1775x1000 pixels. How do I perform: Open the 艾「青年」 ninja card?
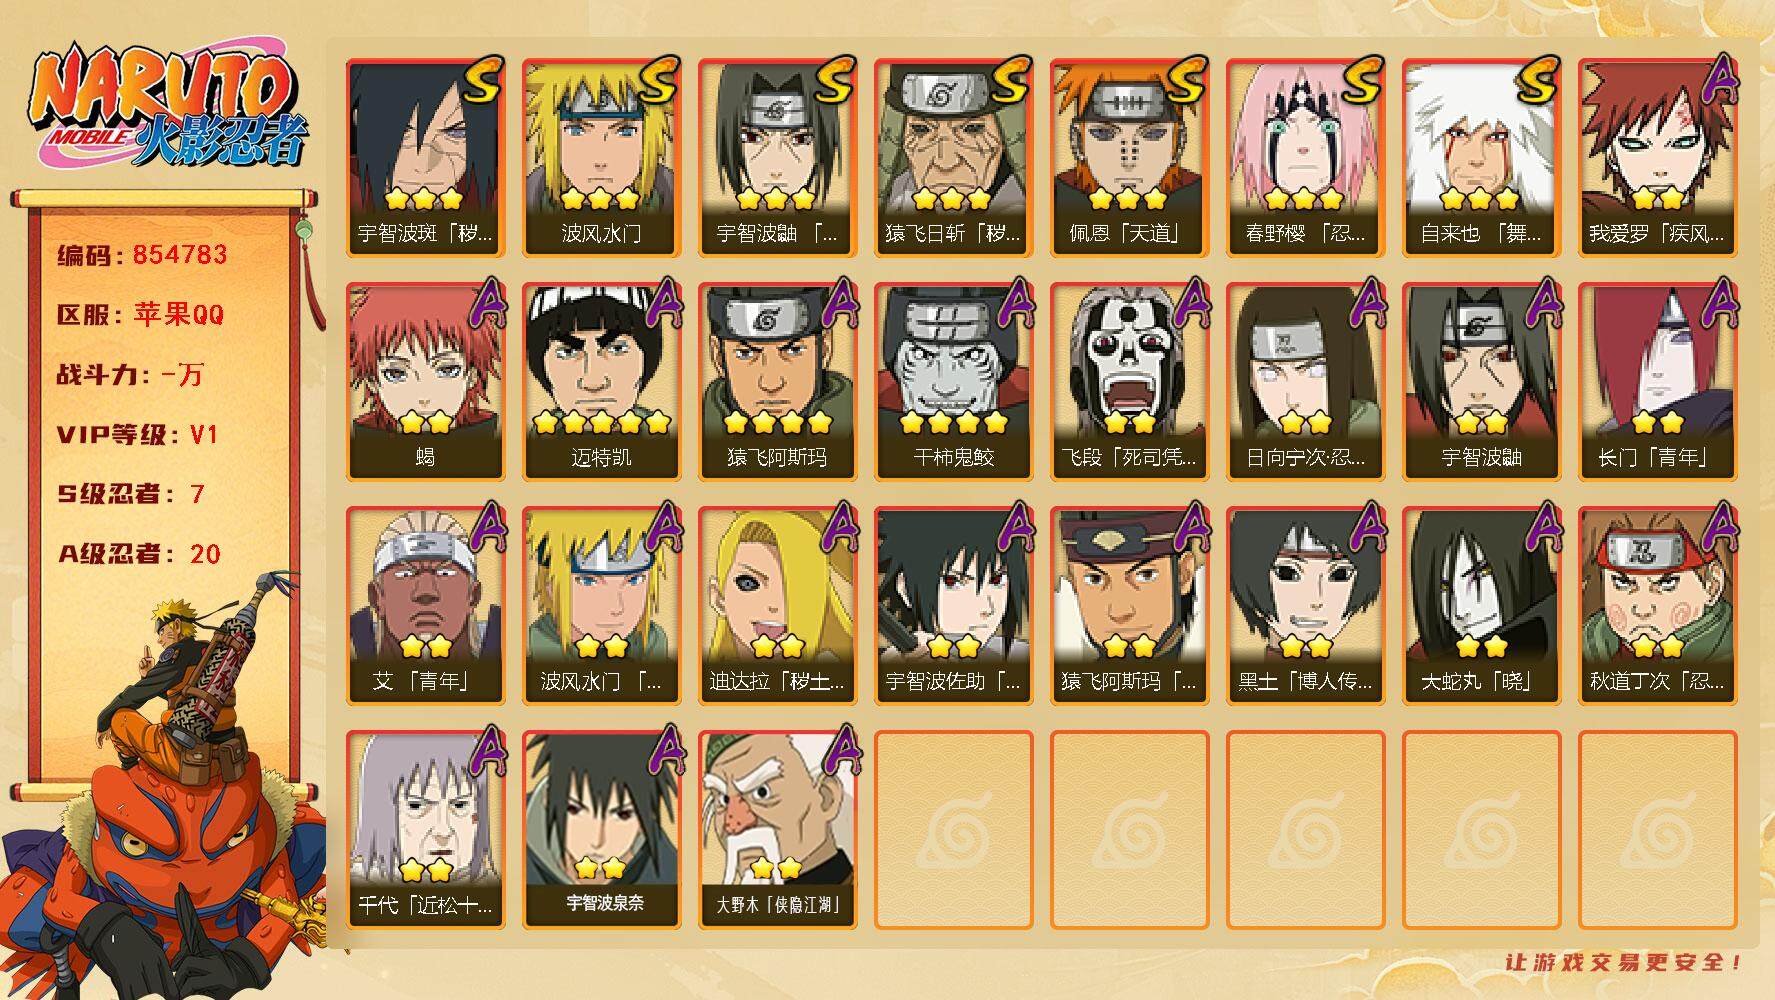[425, 606]
